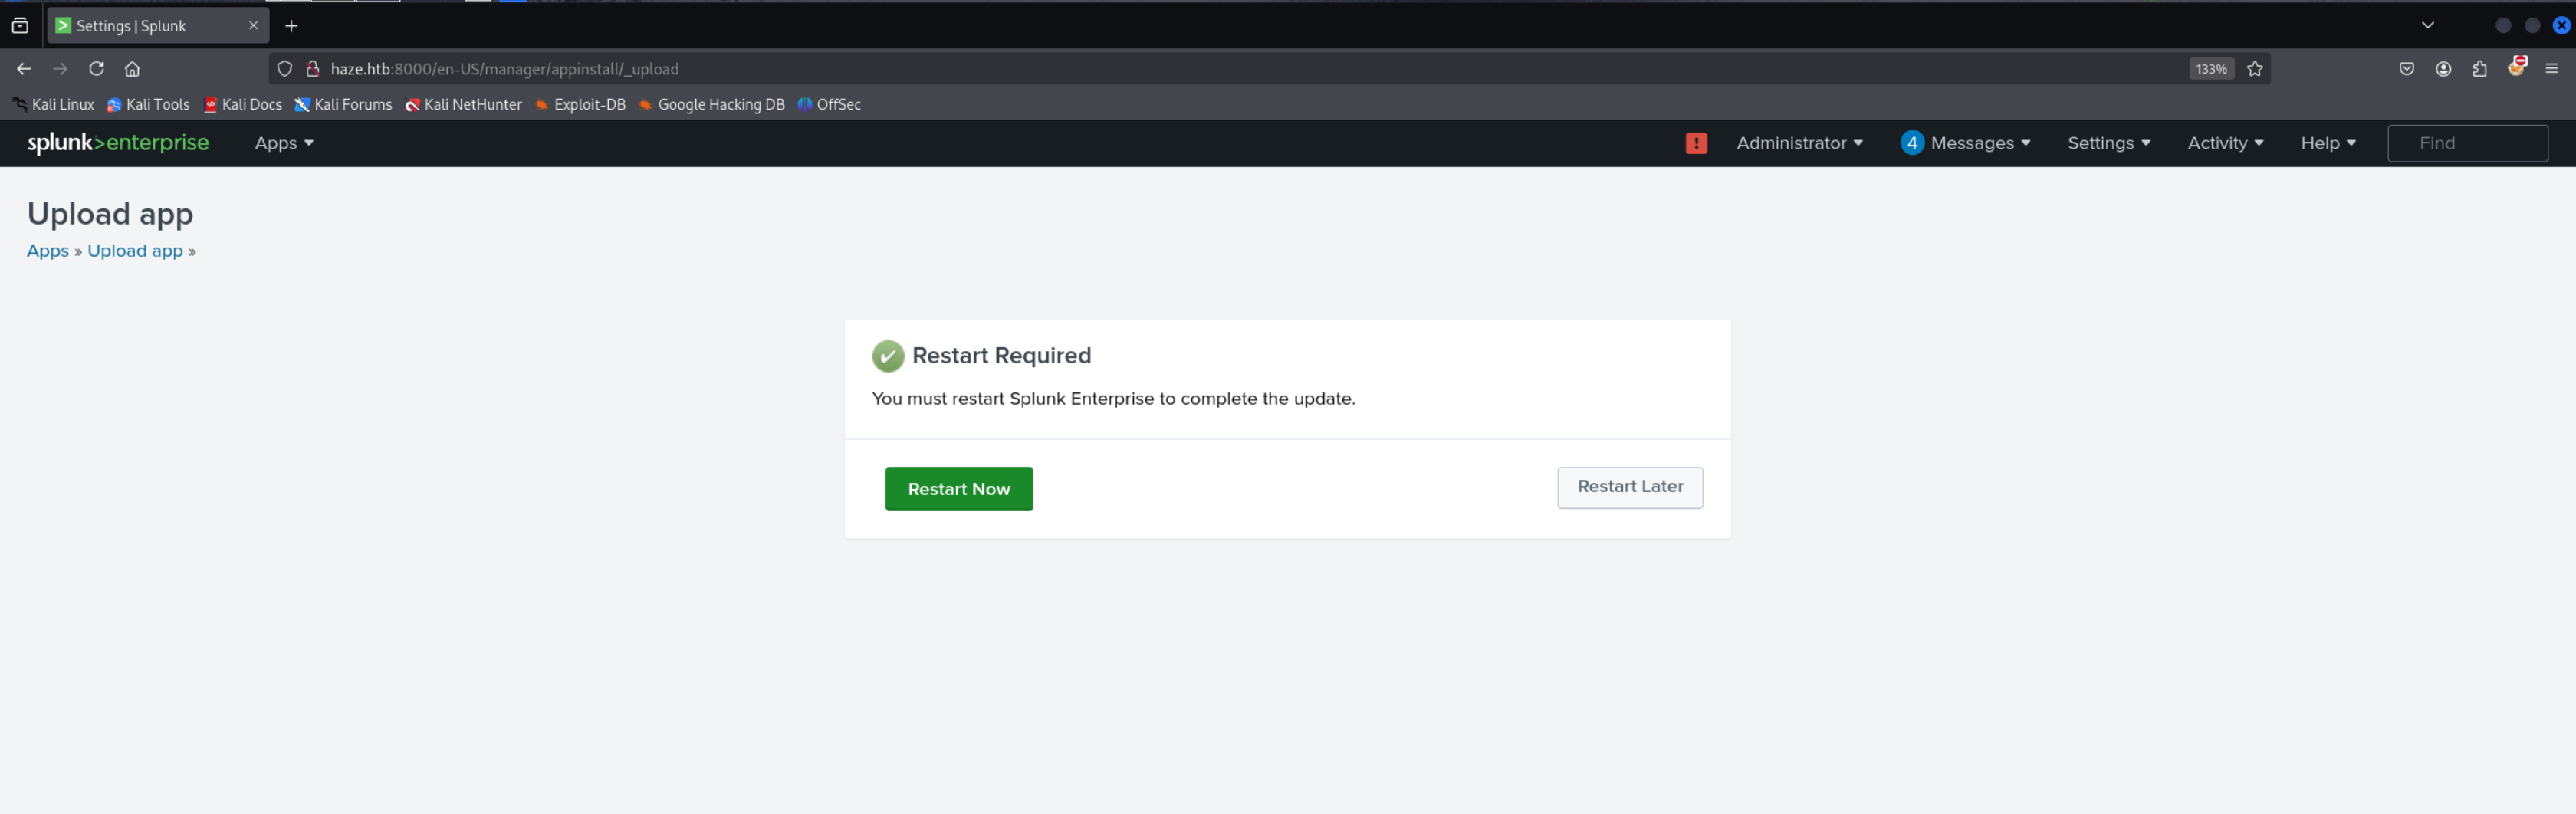This screenshot has height=814, width=2576.
Task: Go to browser home page icon
Action: point(132,69)
